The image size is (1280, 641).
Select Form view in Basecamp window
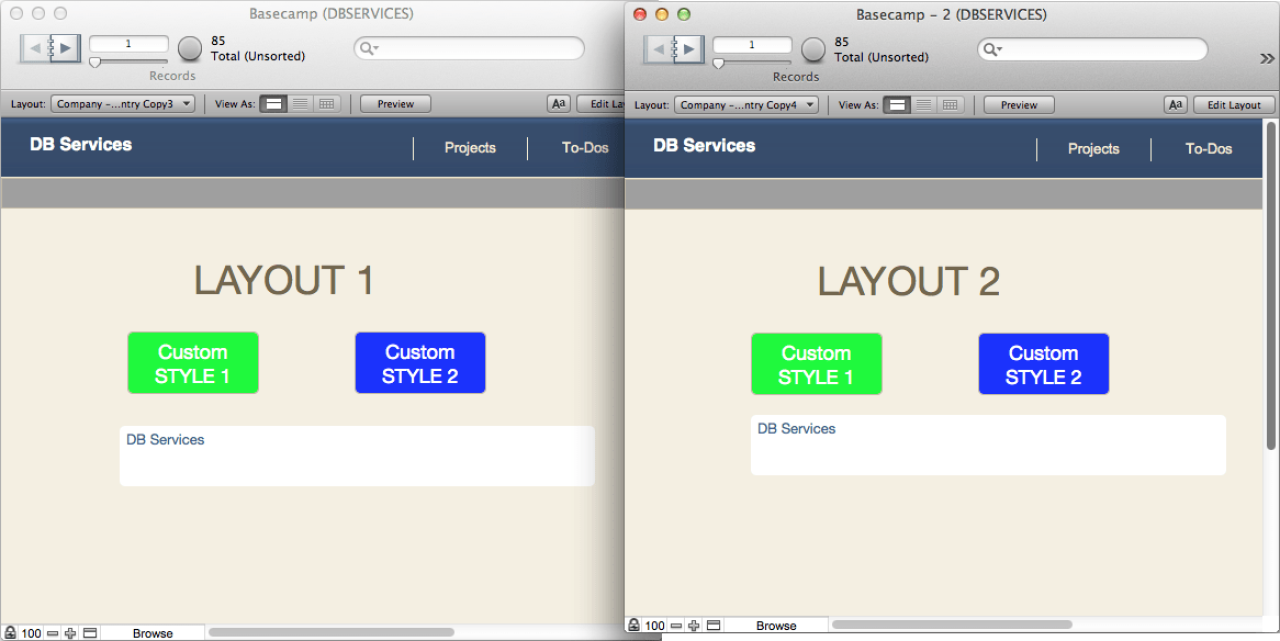[273, 104]
